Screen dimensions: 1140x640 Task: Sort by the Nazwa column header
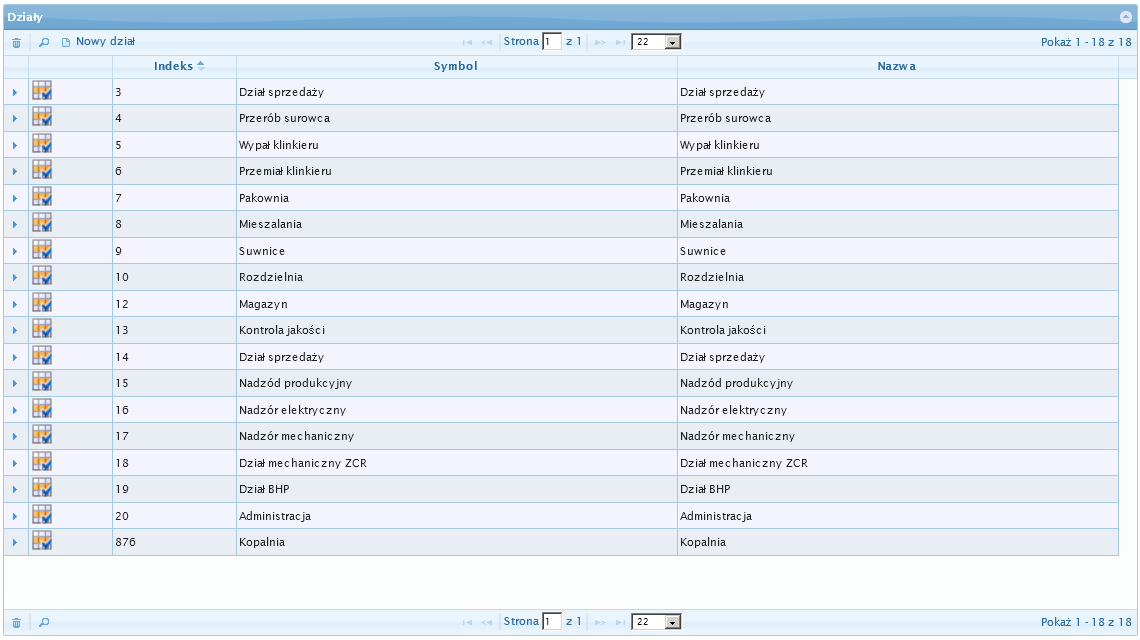coord(897,66)
